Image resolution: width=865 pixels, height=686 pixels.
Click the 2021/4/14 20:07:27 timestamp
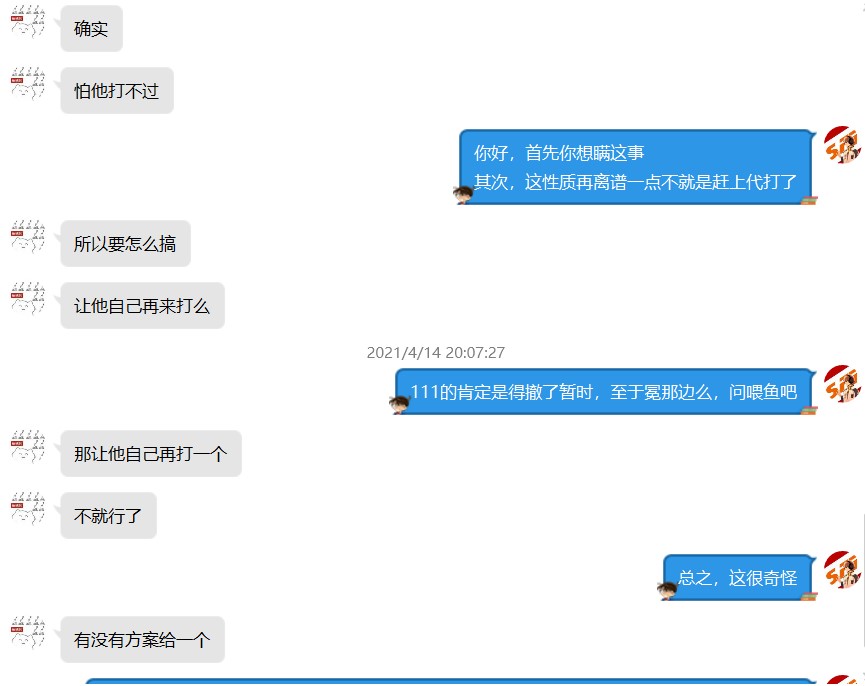pyautogui.click(x=436, y=352)
